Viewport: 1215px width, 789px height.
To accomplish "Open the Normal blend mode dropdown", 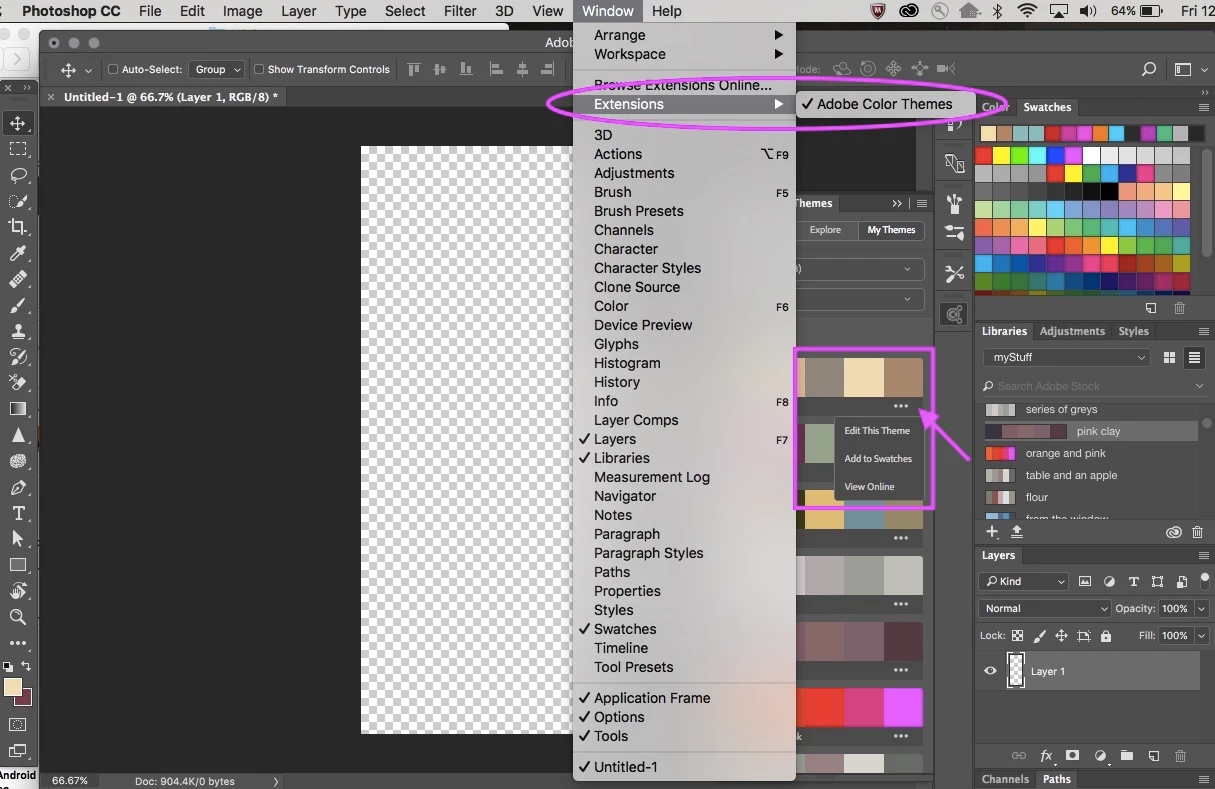I will (1045, 608).
